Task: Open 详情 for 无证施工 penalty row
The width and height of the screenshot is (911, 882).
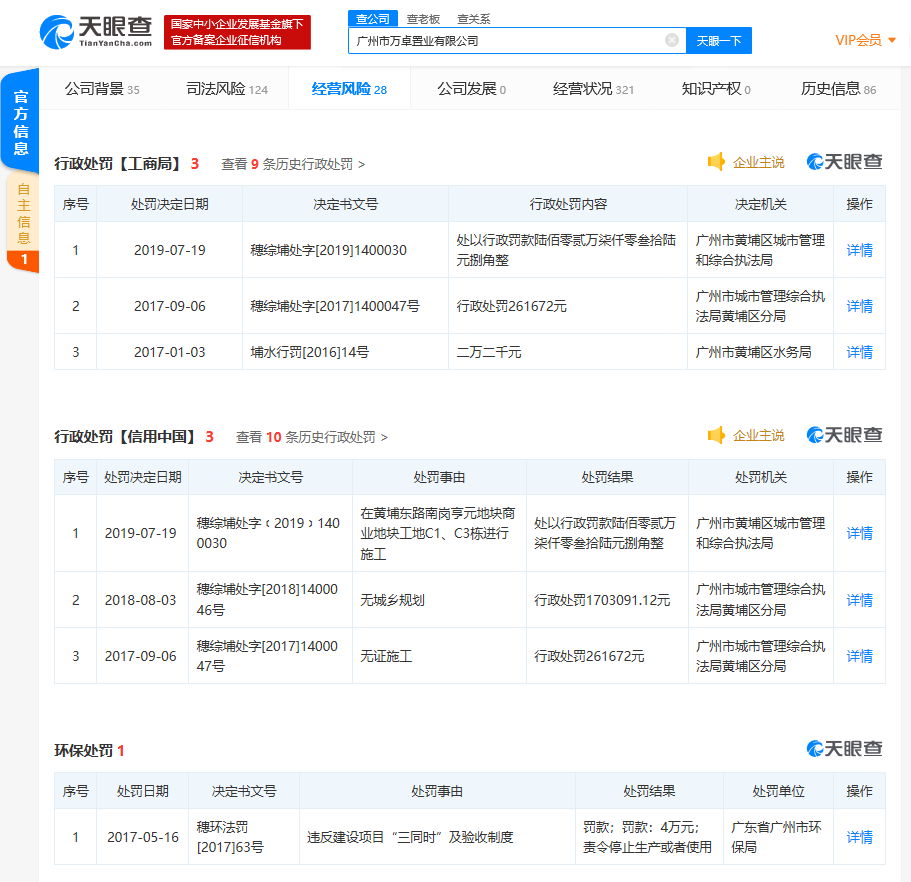Action: tap(859, 657)
